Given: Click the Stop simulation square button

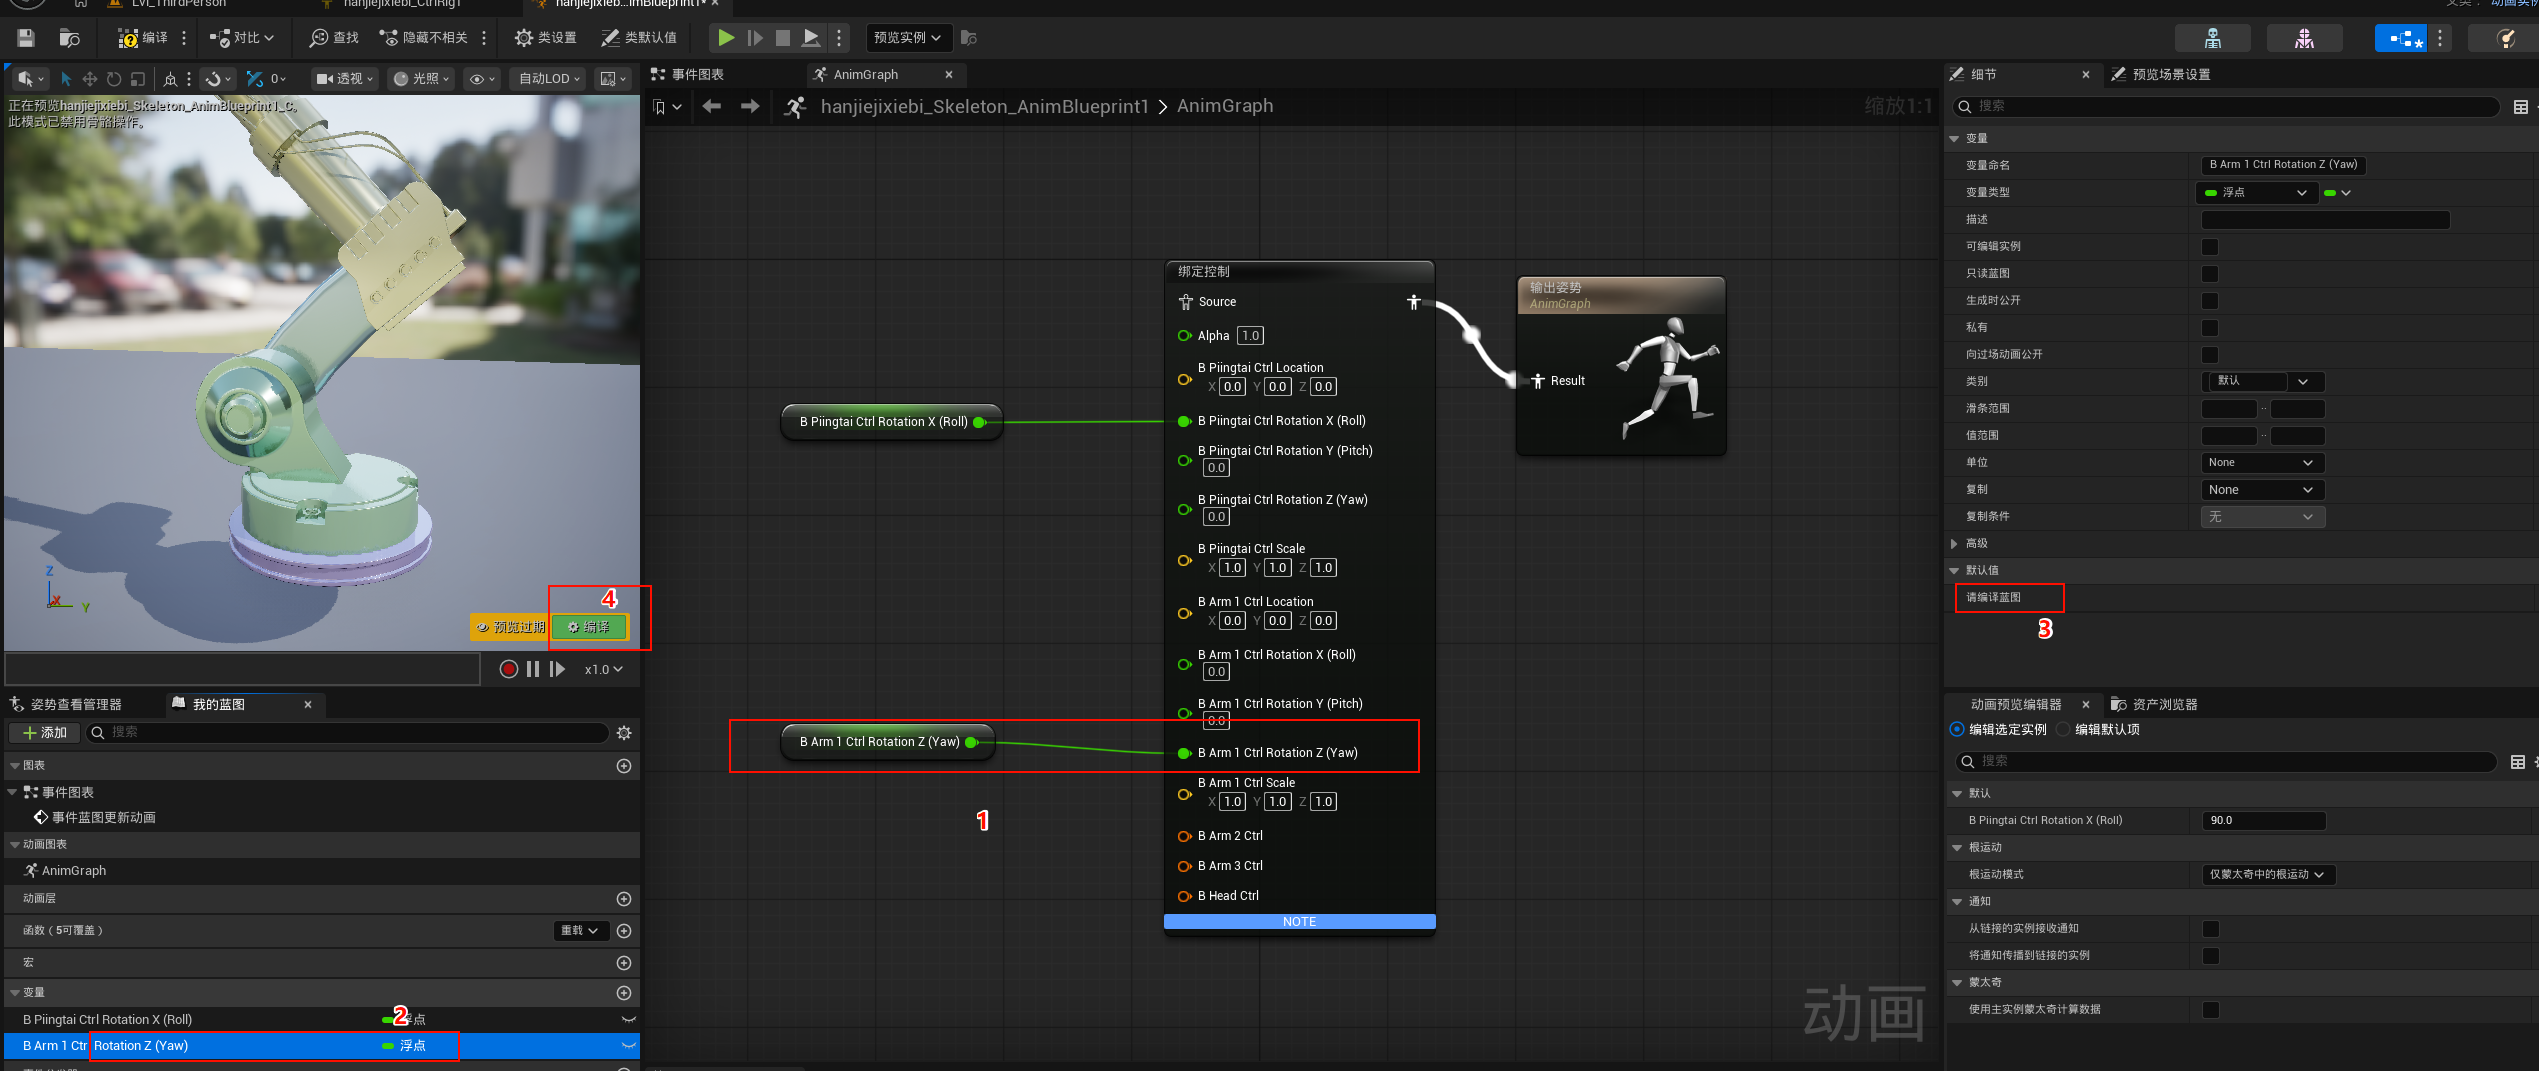Looking at the screenshot, I should pyautogui.click(x=783, y=38).
